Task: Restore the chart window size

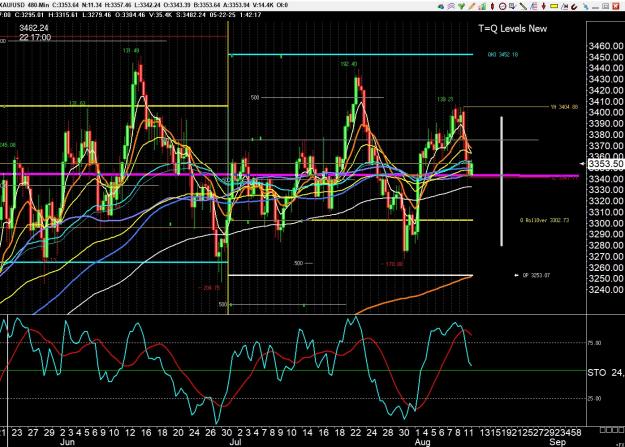Action: tap(605, 6)
